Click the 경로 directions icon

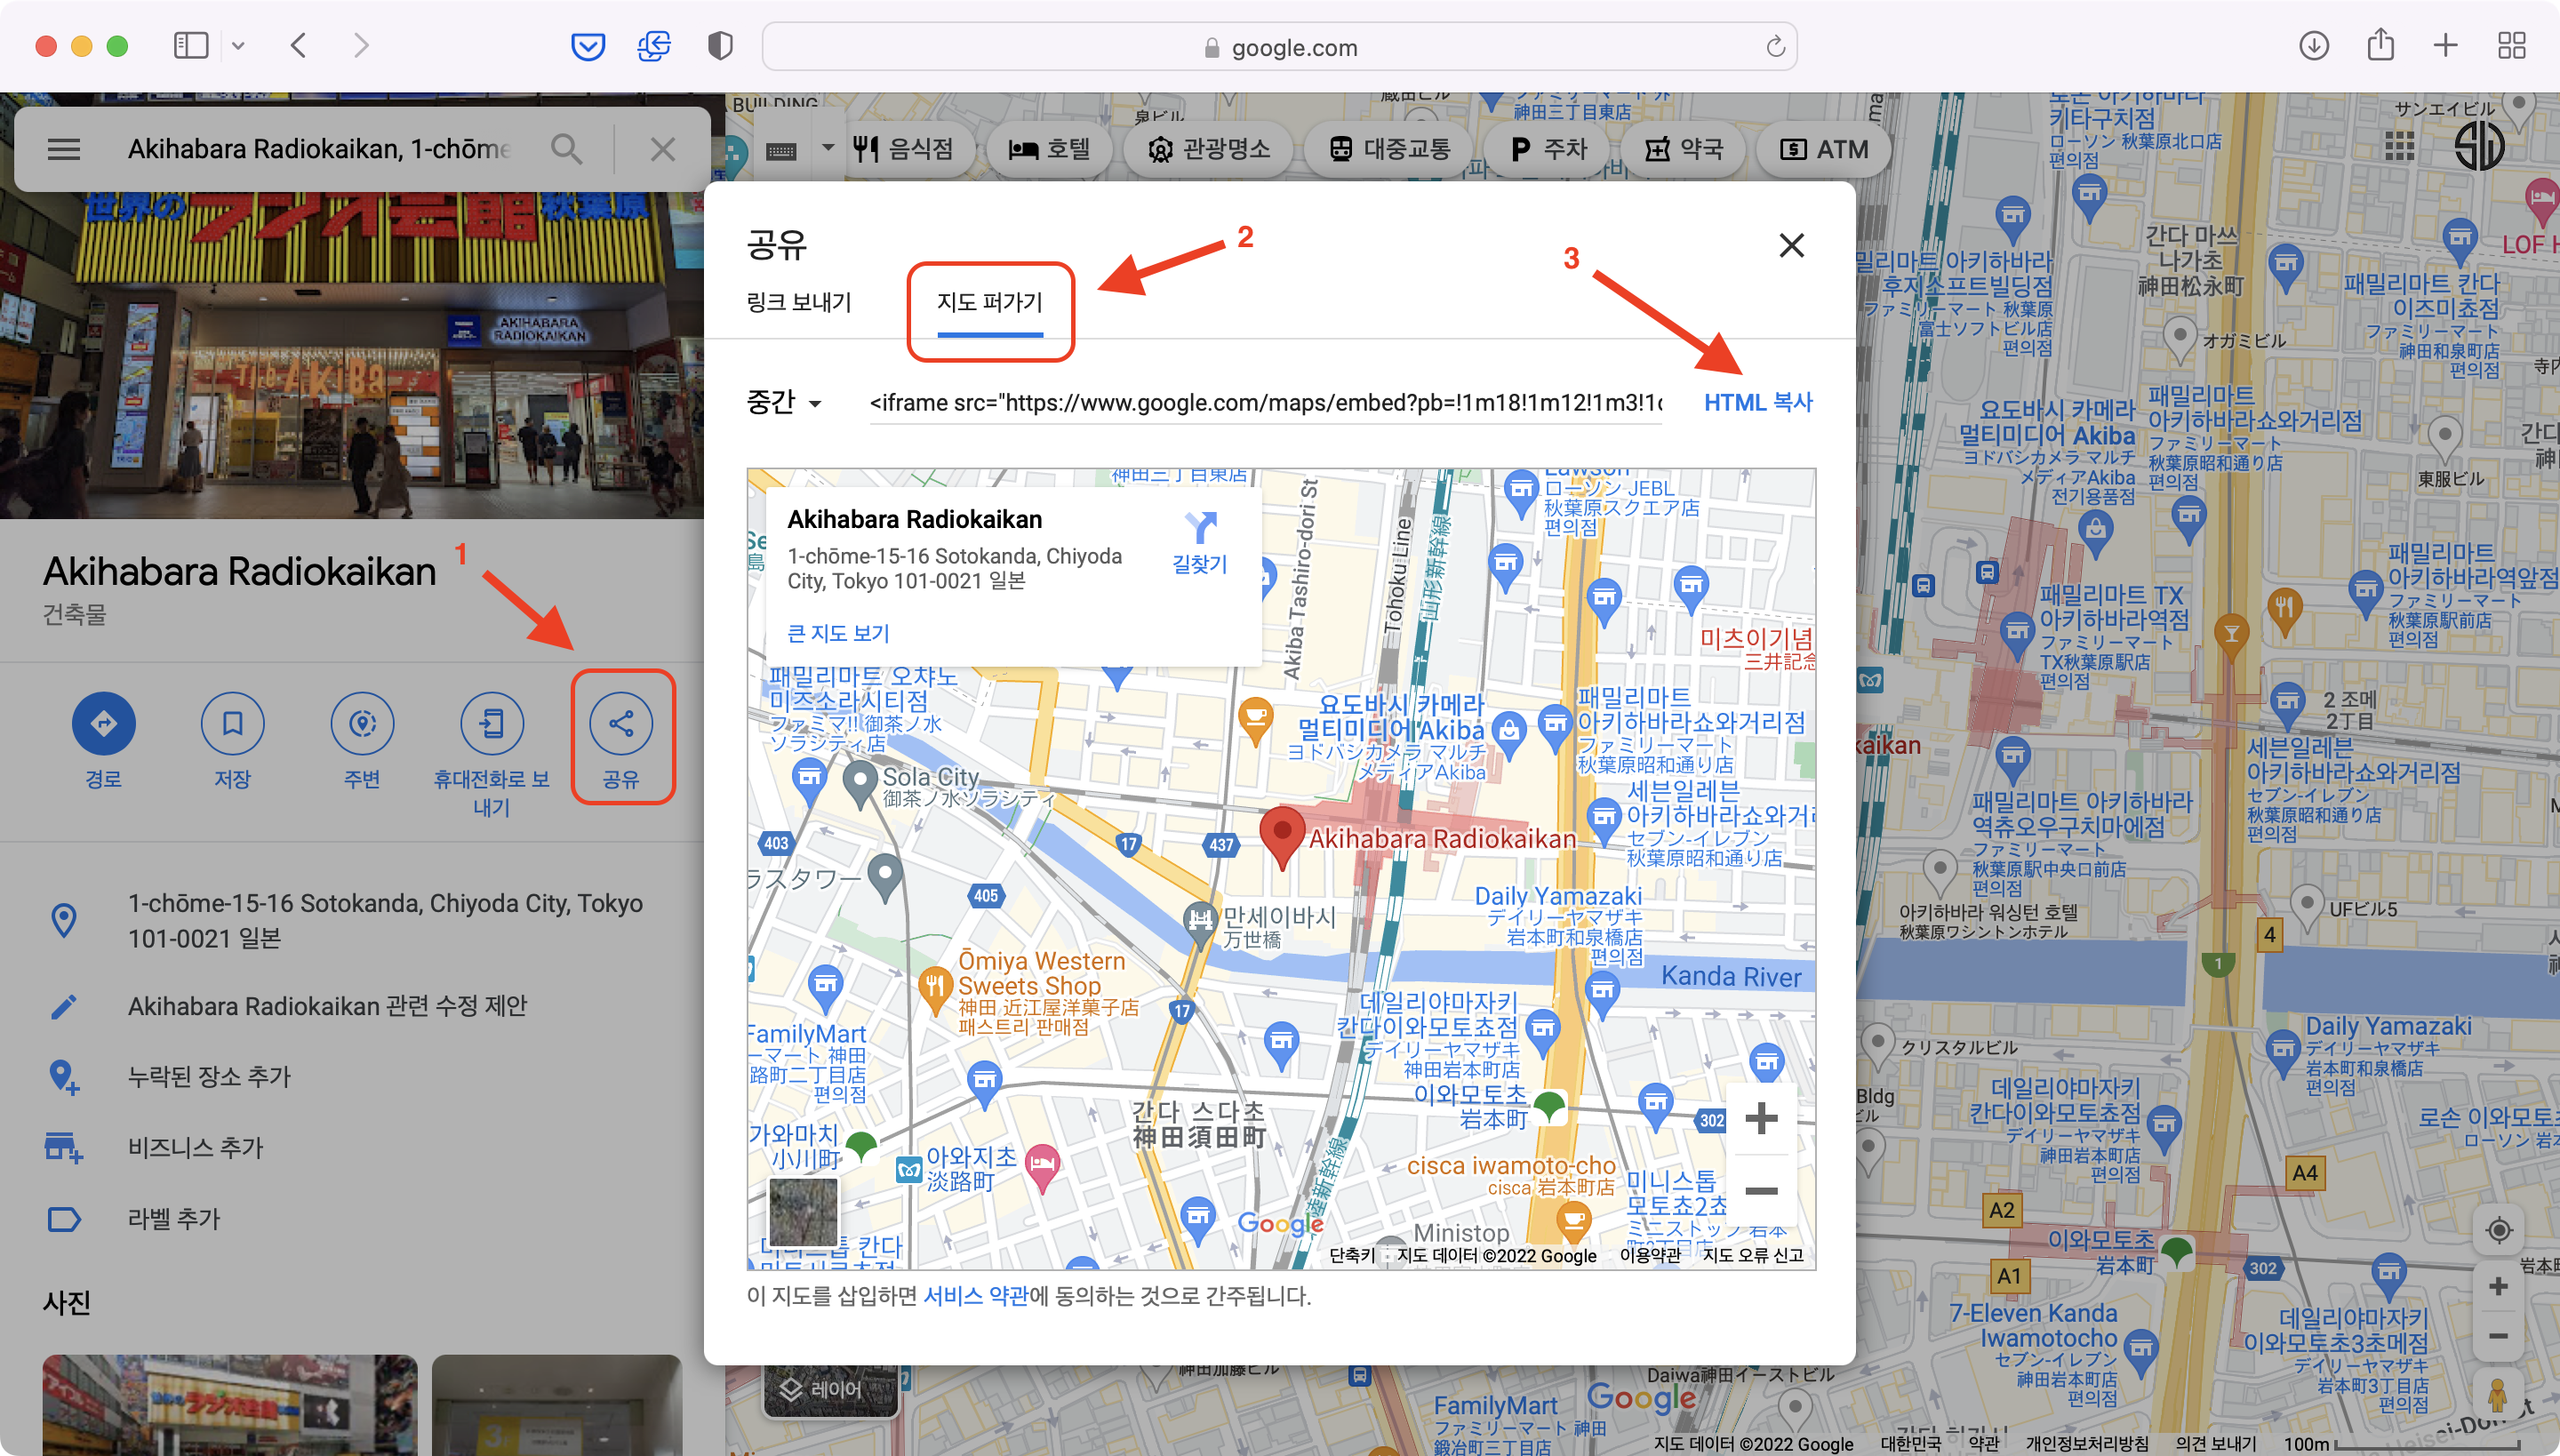click(x=103, y=723)
